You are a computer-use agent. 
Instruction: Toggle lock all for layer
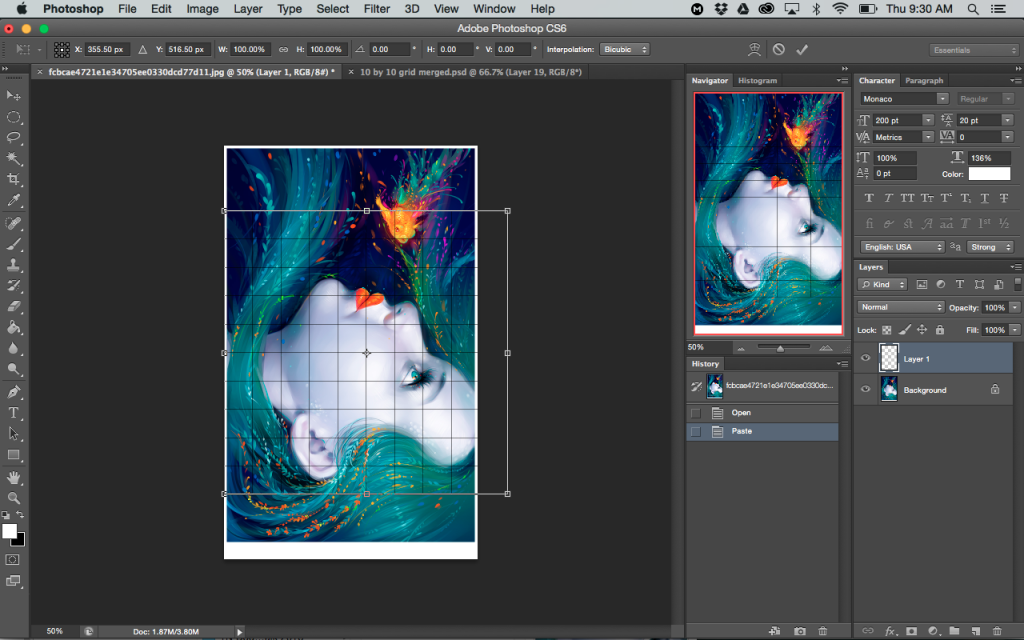940,330
